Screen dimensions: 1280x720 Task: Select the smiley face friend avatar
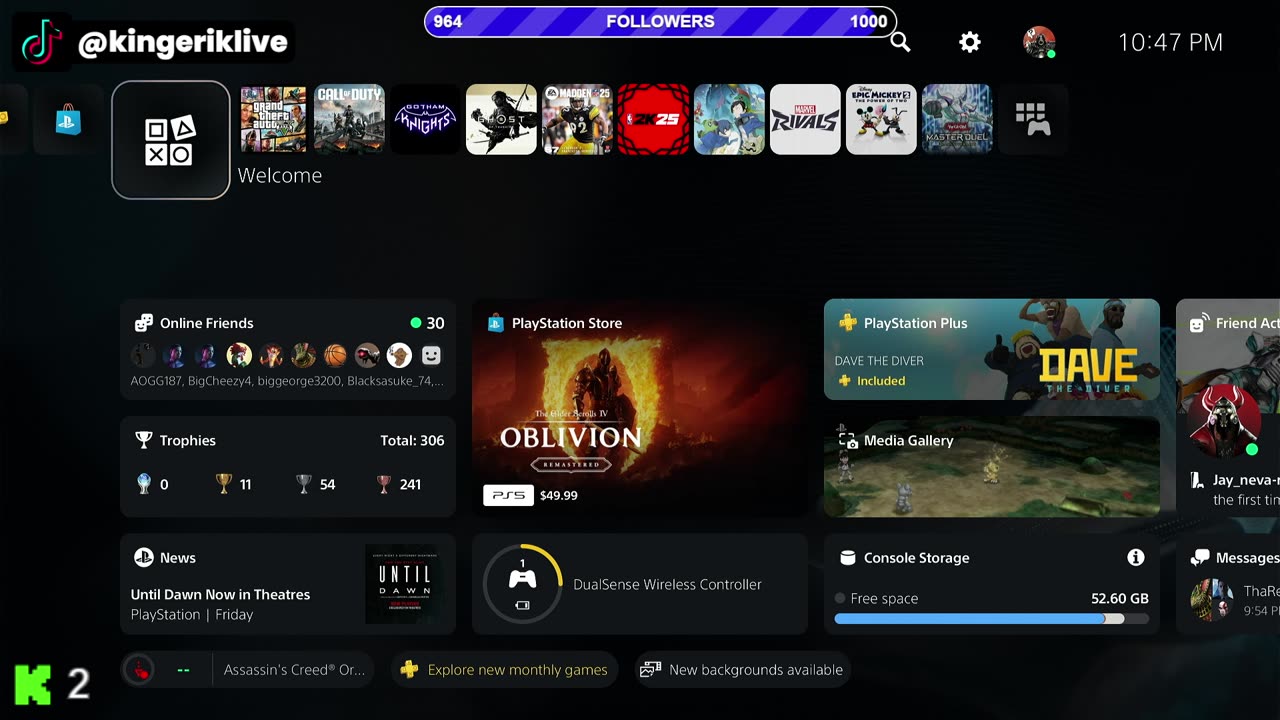(x=431, y=355)
